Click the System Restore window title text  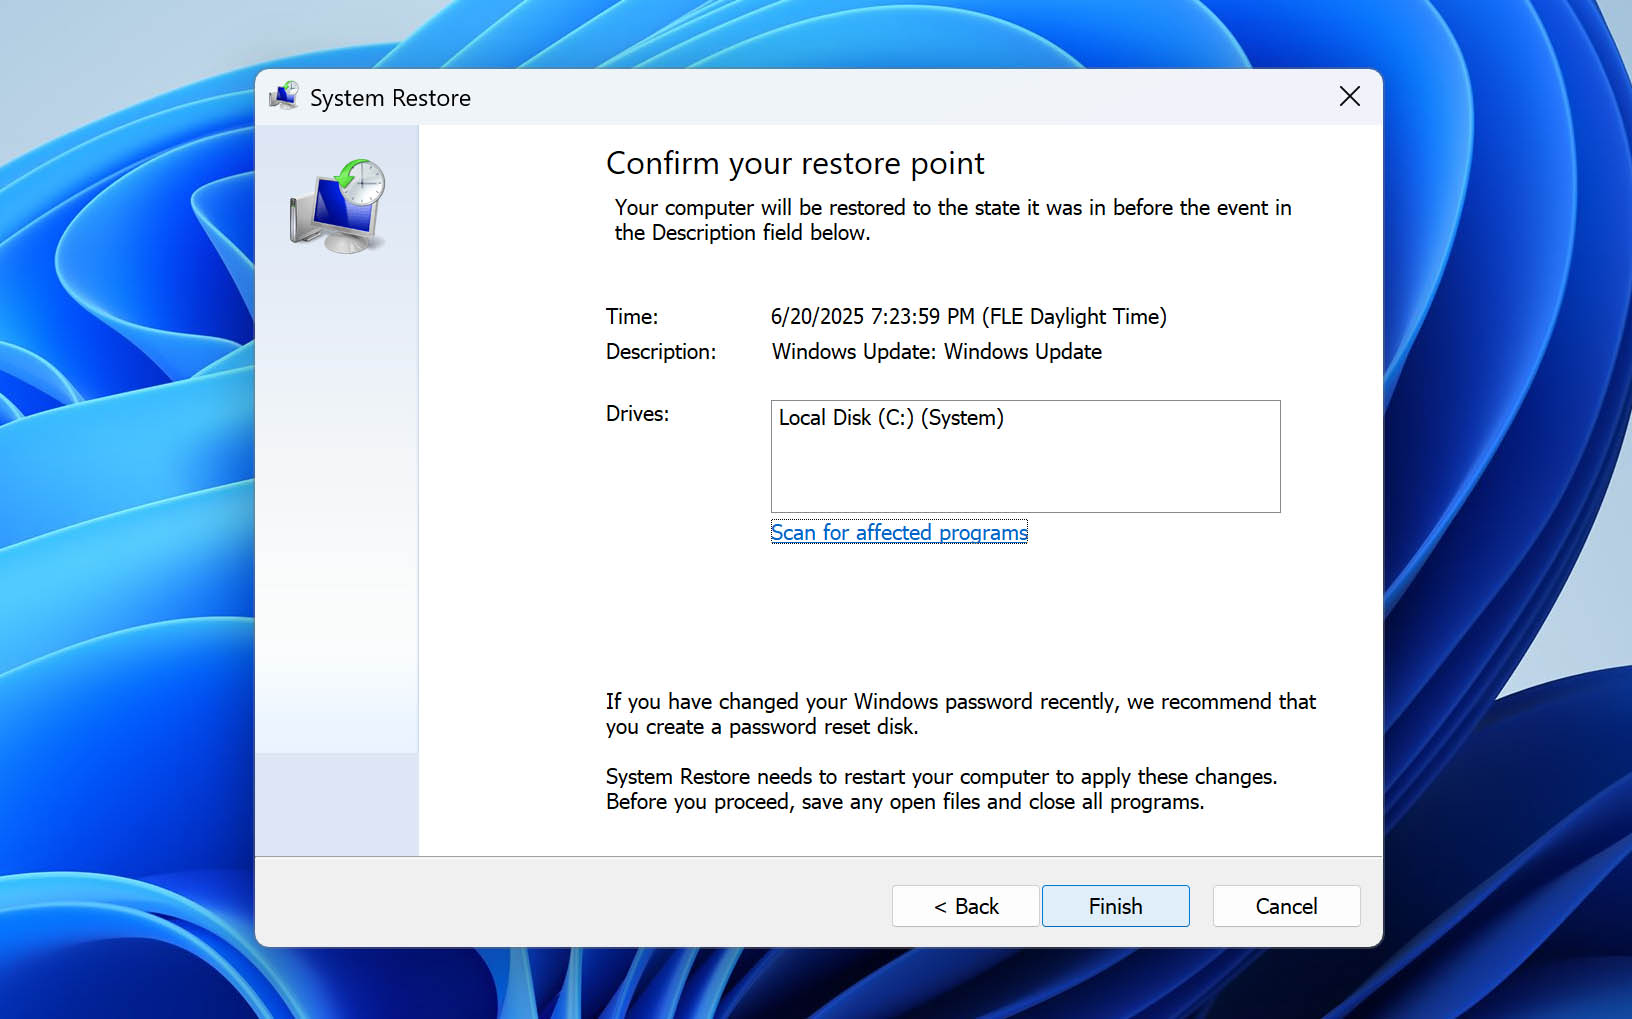tap(390, 98)
